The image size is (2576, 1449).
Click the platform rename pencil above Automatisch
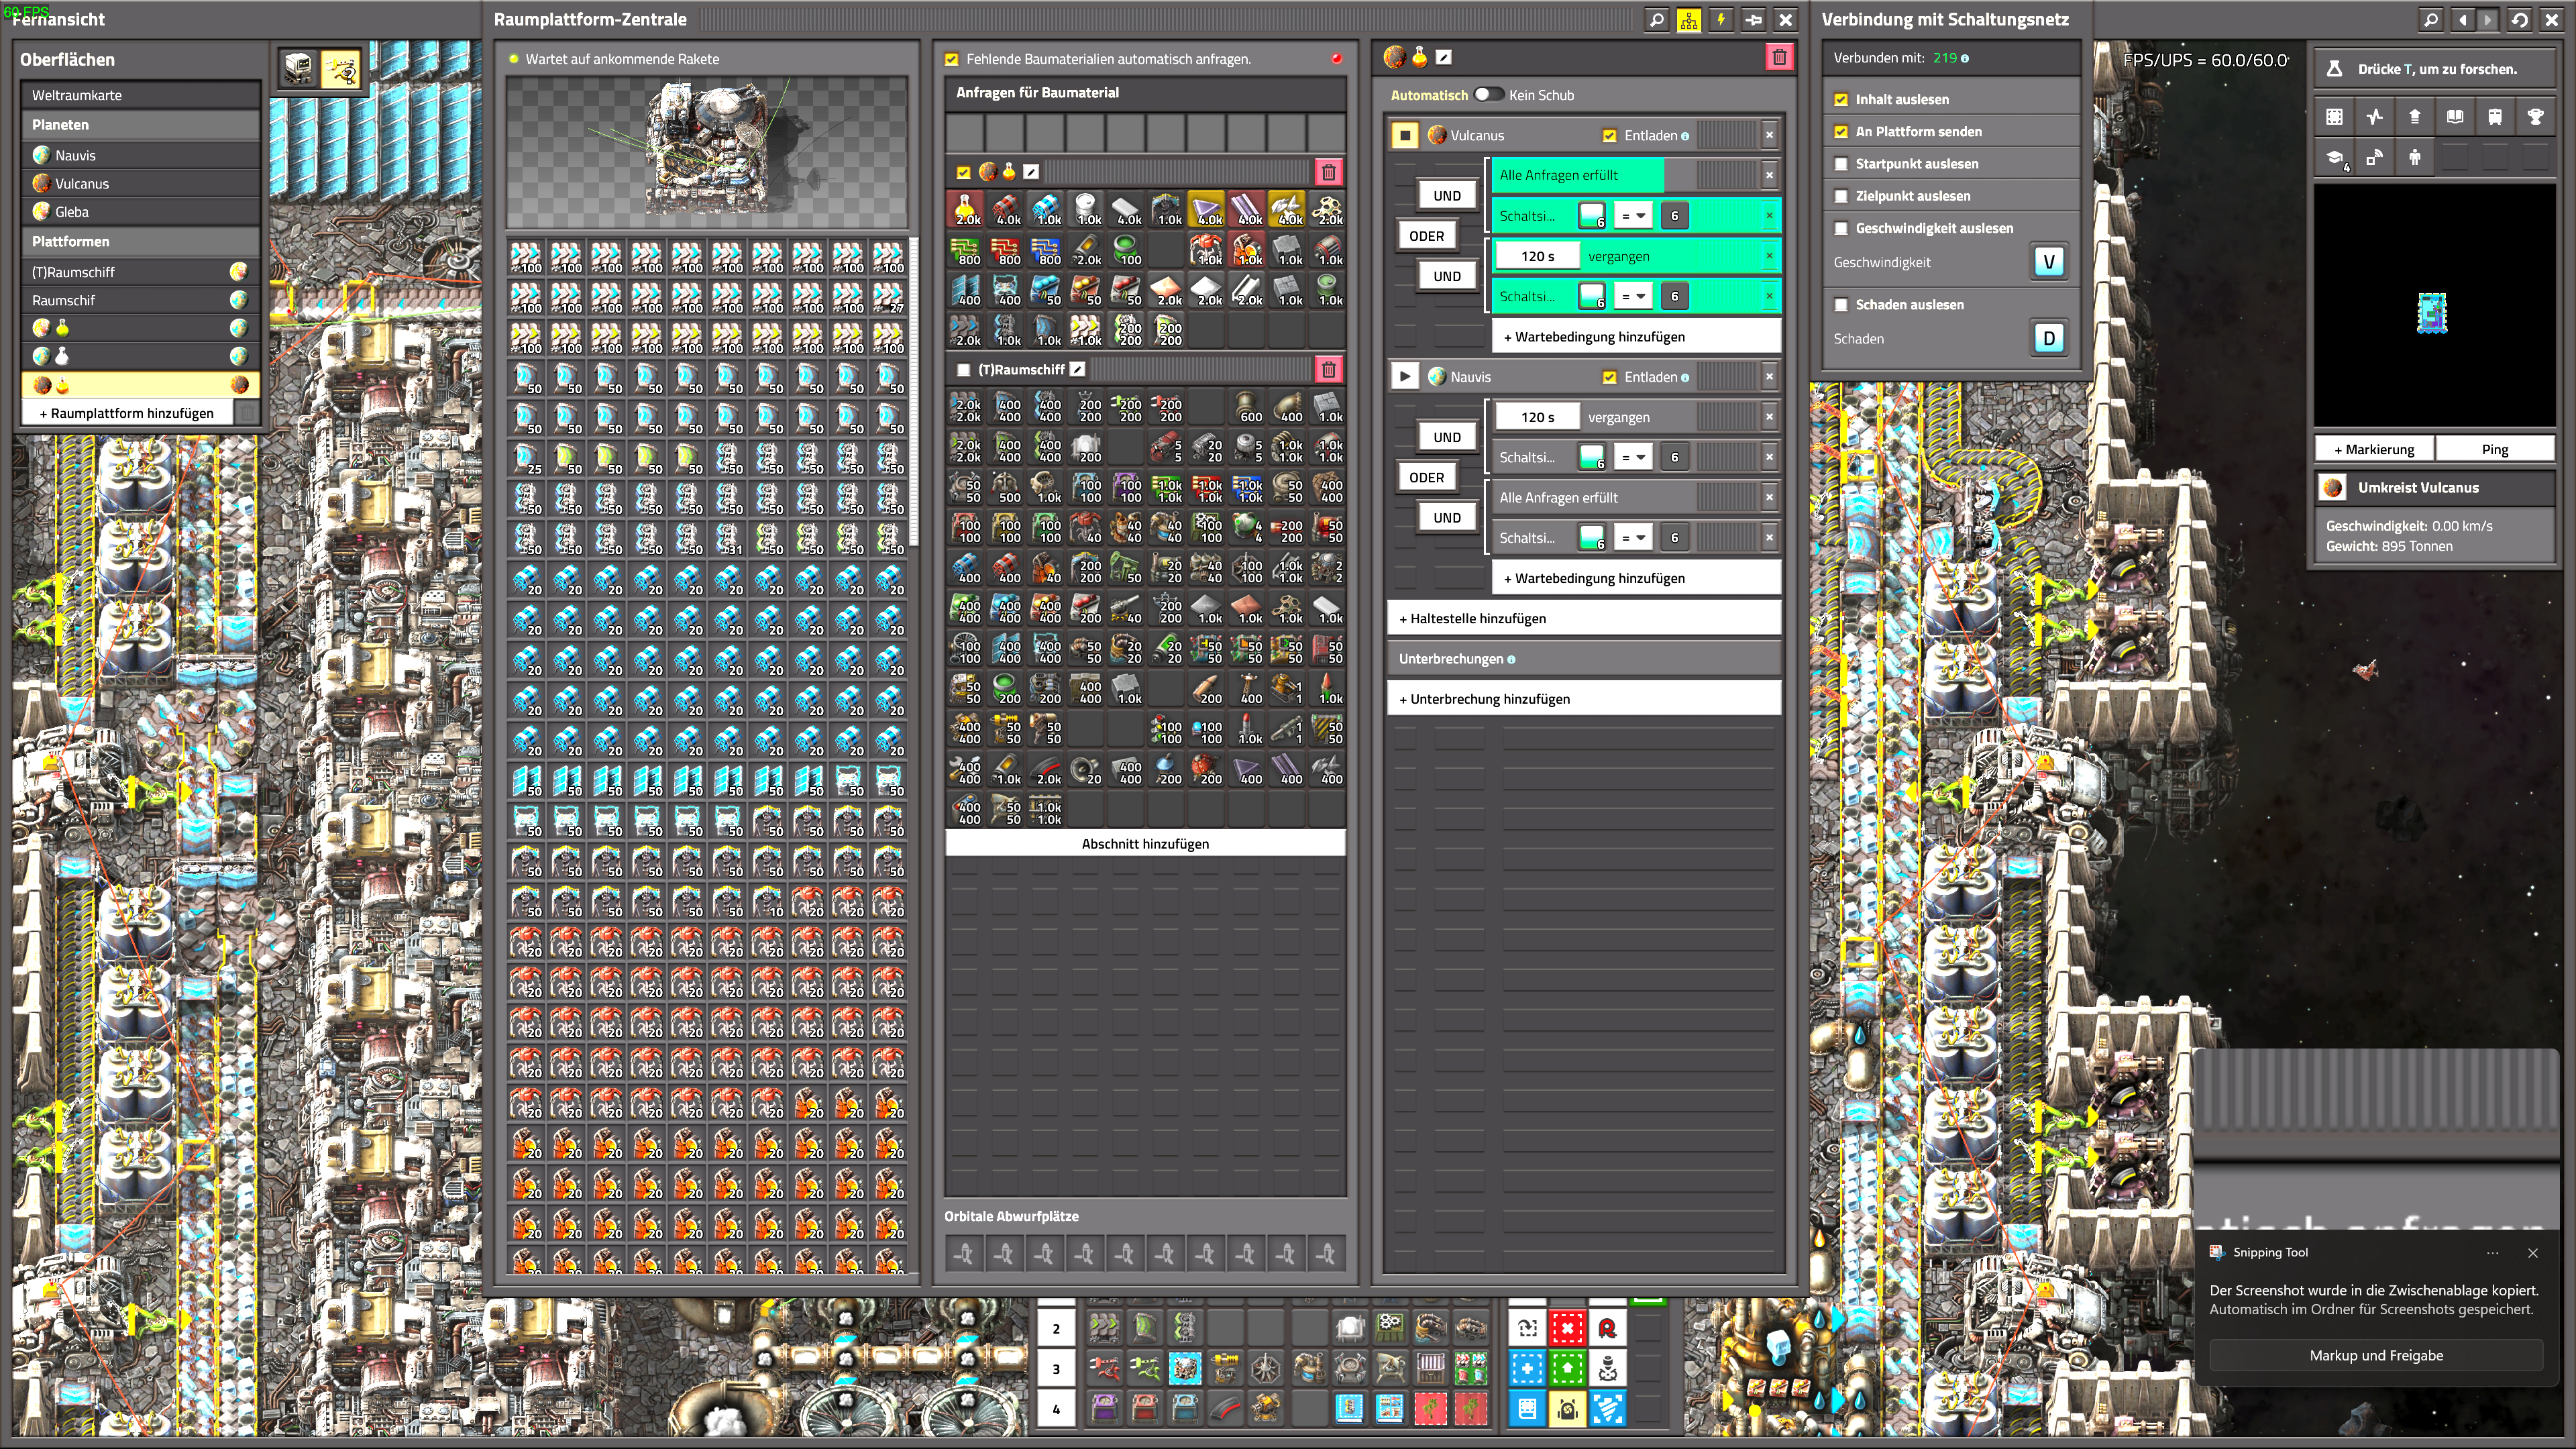pyautogui.click(x=1443, y=57)
